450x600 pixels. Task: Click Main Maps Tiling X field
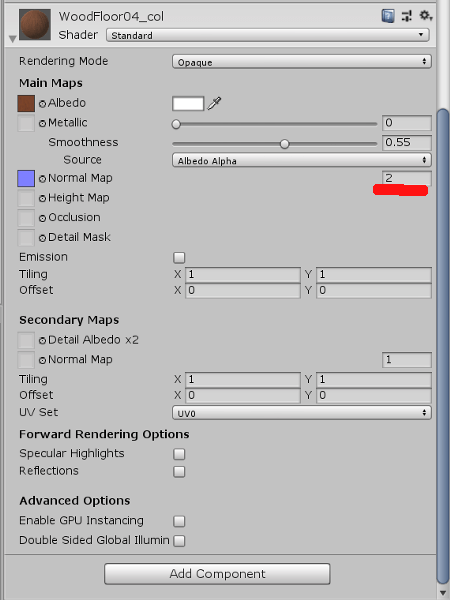243,275
